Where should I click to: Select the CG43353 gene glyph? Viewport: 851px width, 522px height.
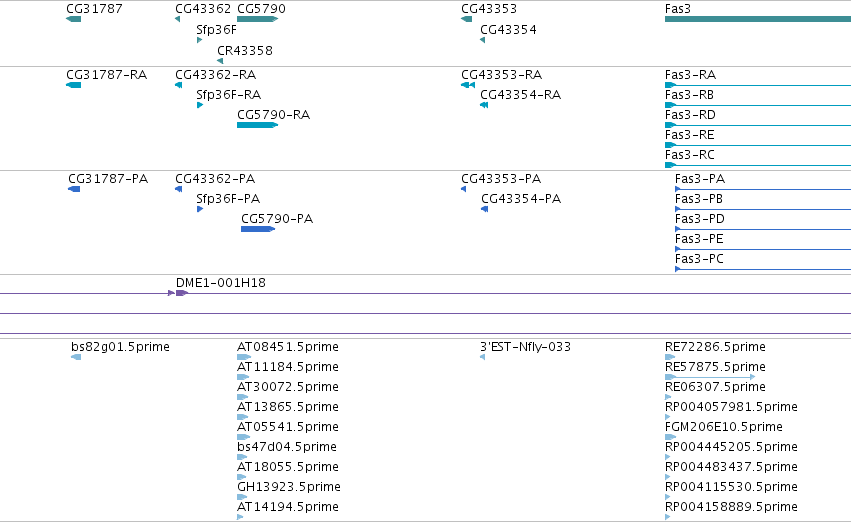click(x=466, y=19)
